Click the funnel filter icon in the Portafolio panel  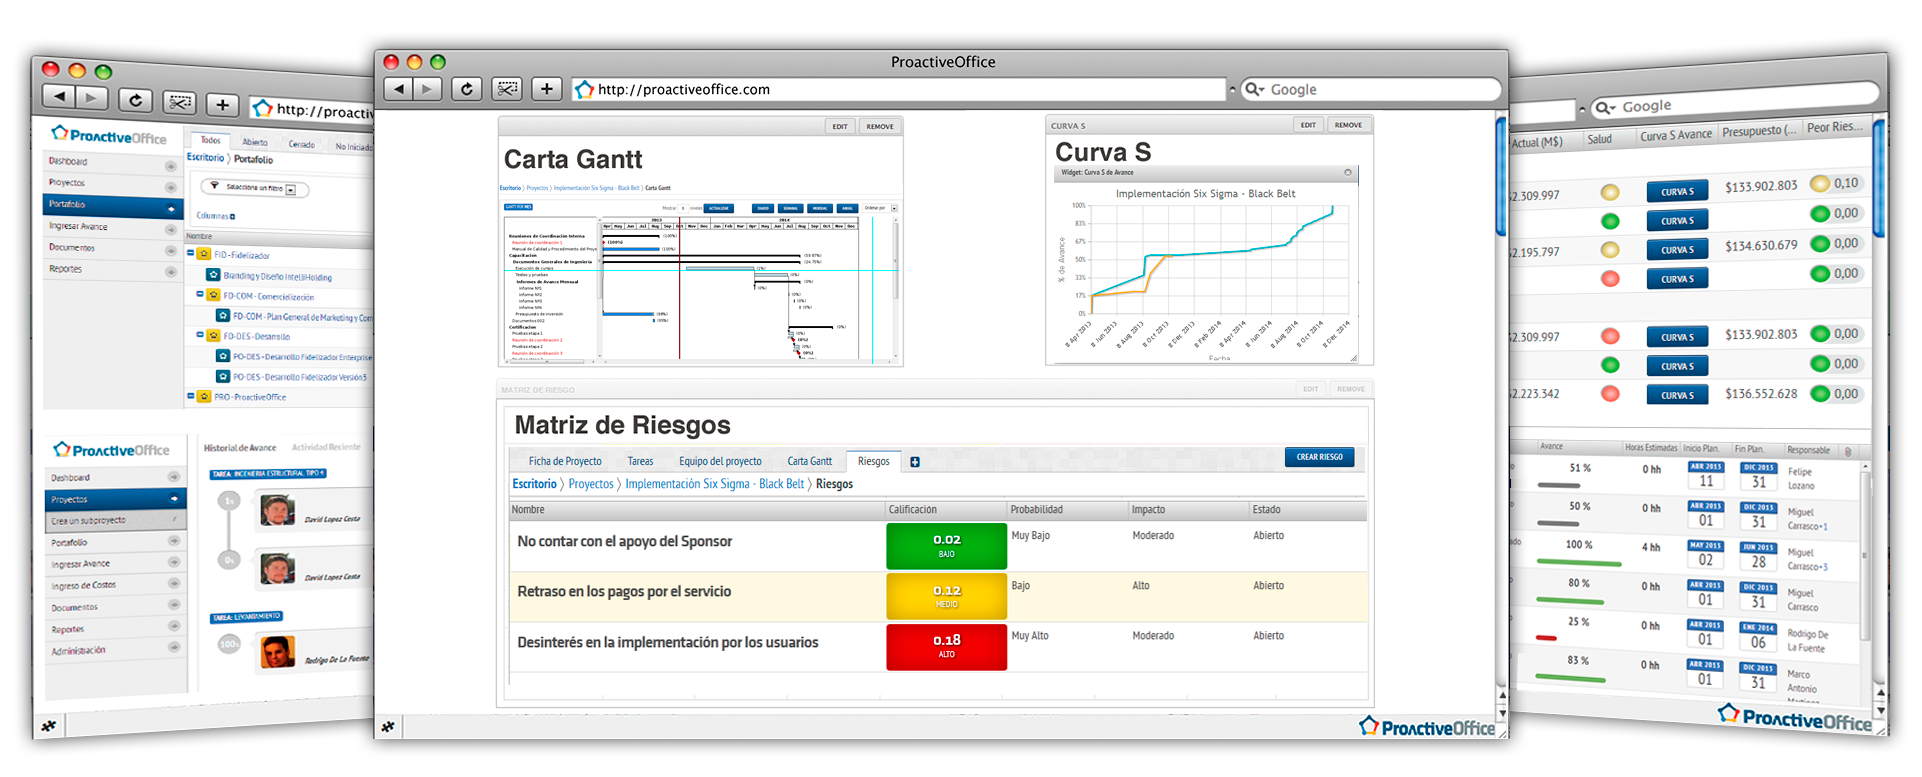tap(214, 186)
